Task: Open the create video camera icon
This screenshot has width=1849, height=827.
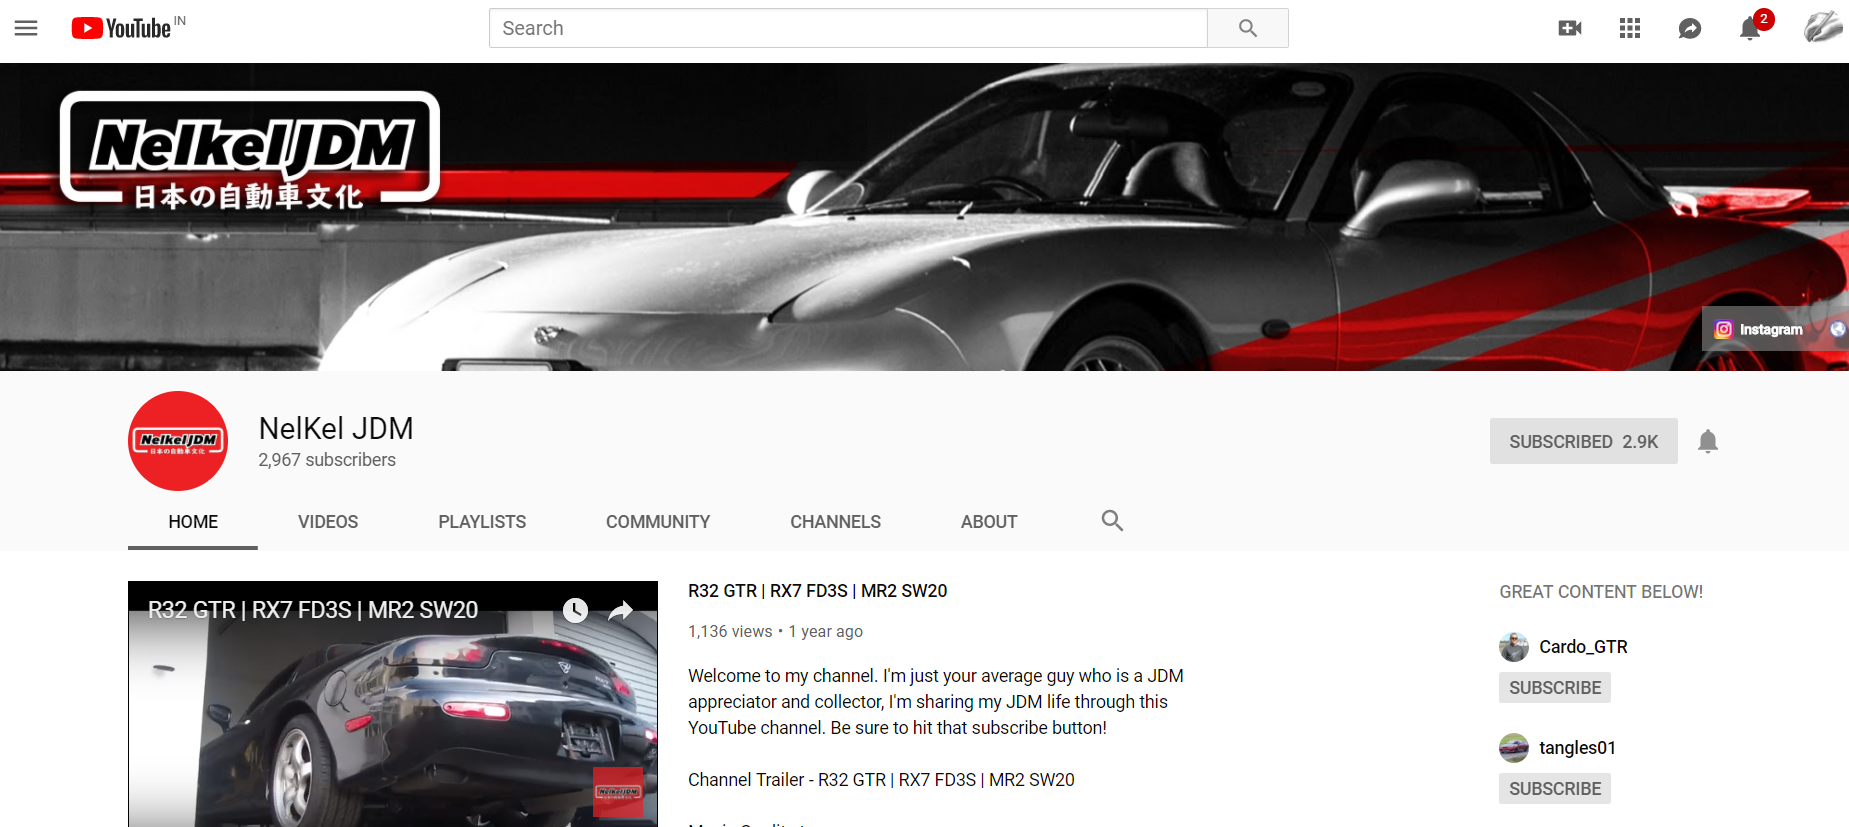Action: click(1570, 28)
